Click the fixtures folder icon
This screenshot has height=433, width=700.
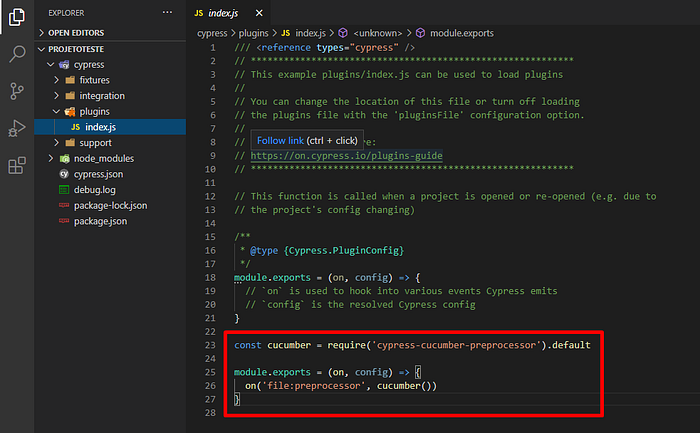pyautogui.click(x=70, y=80)
